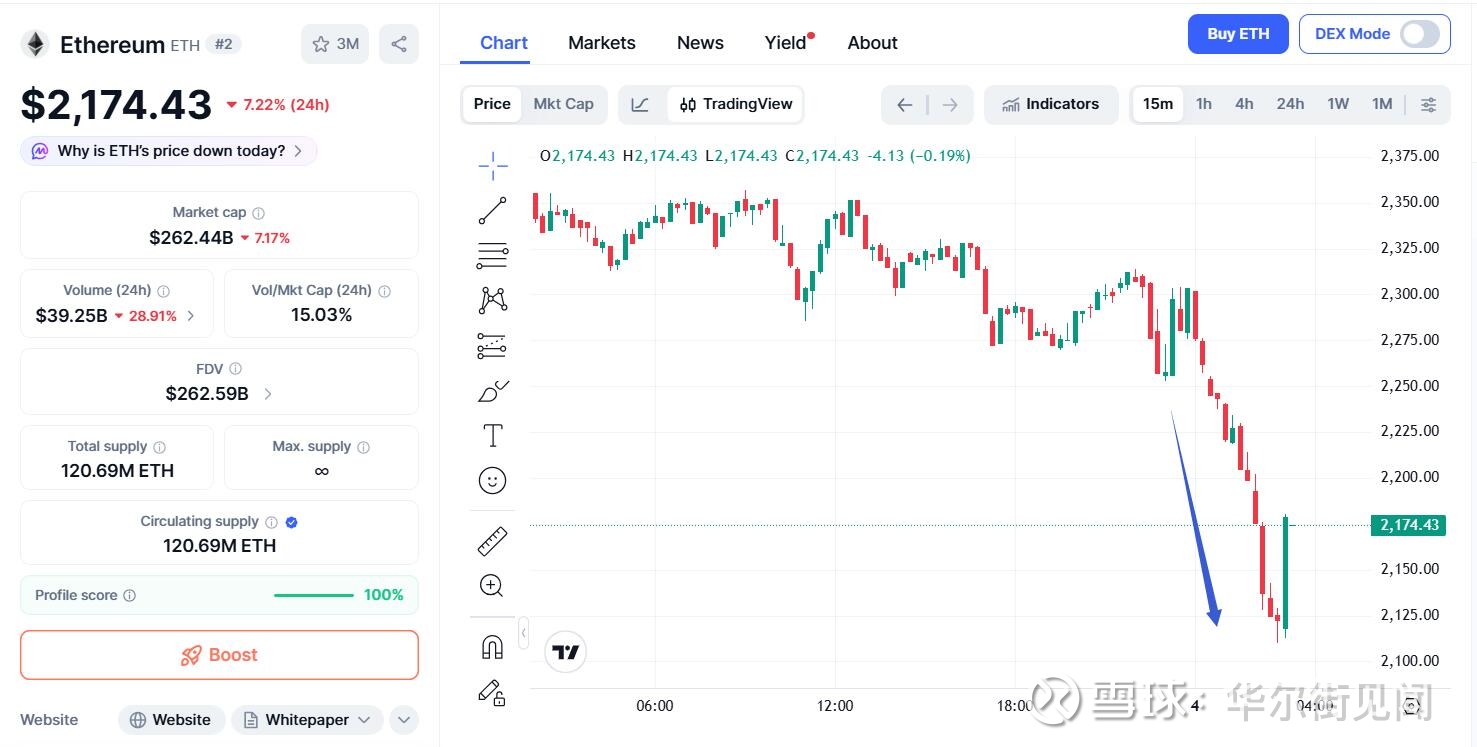This screenshot has height=747, width=1477.
Task: Select the 1h timeframe interval
Action: click(1204, 104)
